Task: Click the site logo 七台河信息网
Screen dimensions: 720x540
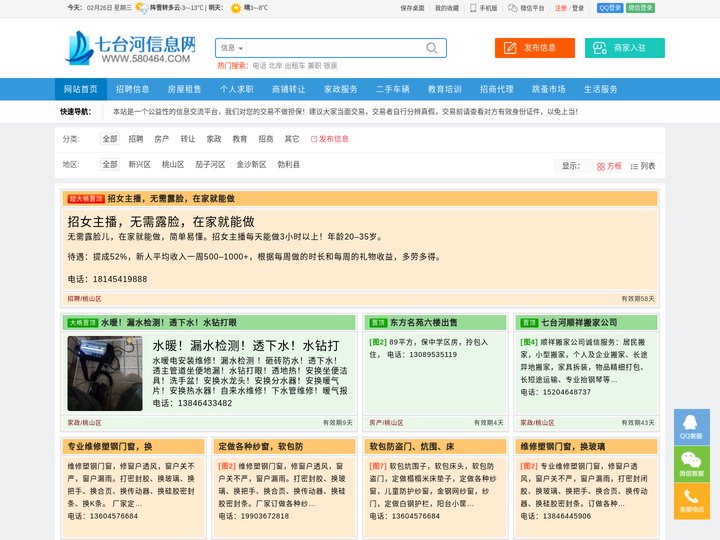Action: (131, 48)
